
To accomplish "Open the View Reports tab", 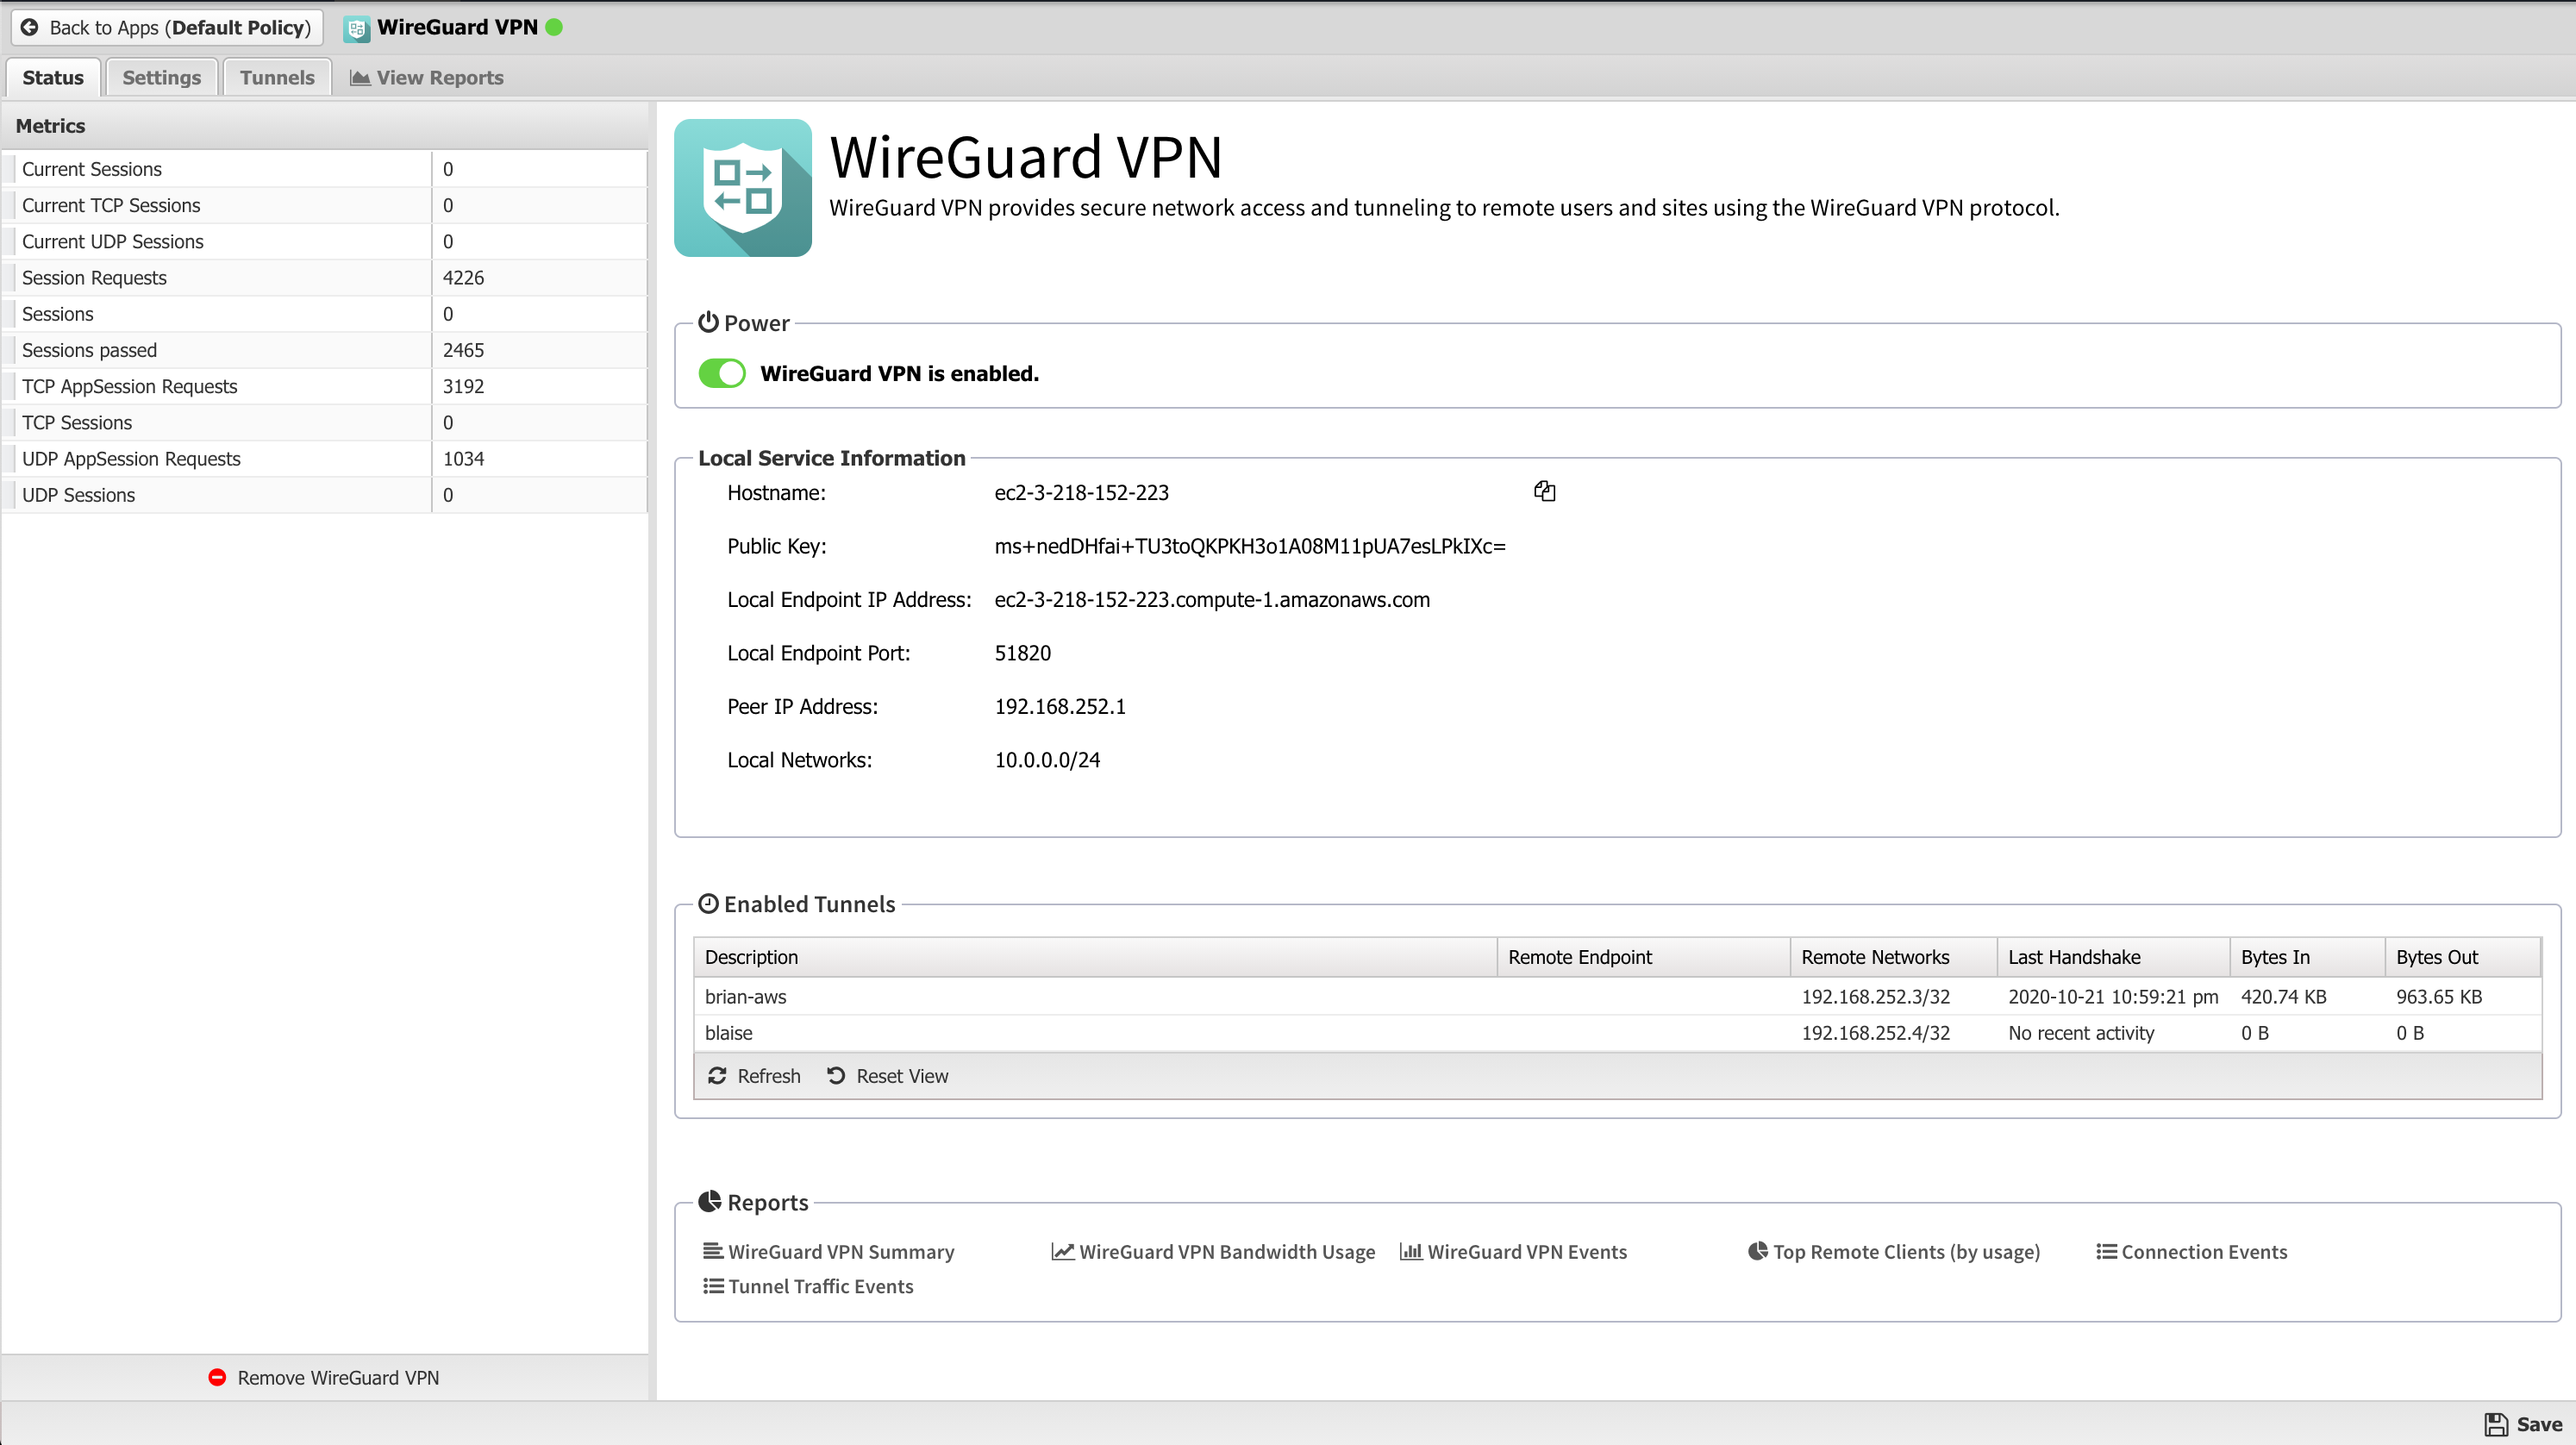I will point(427,77).
